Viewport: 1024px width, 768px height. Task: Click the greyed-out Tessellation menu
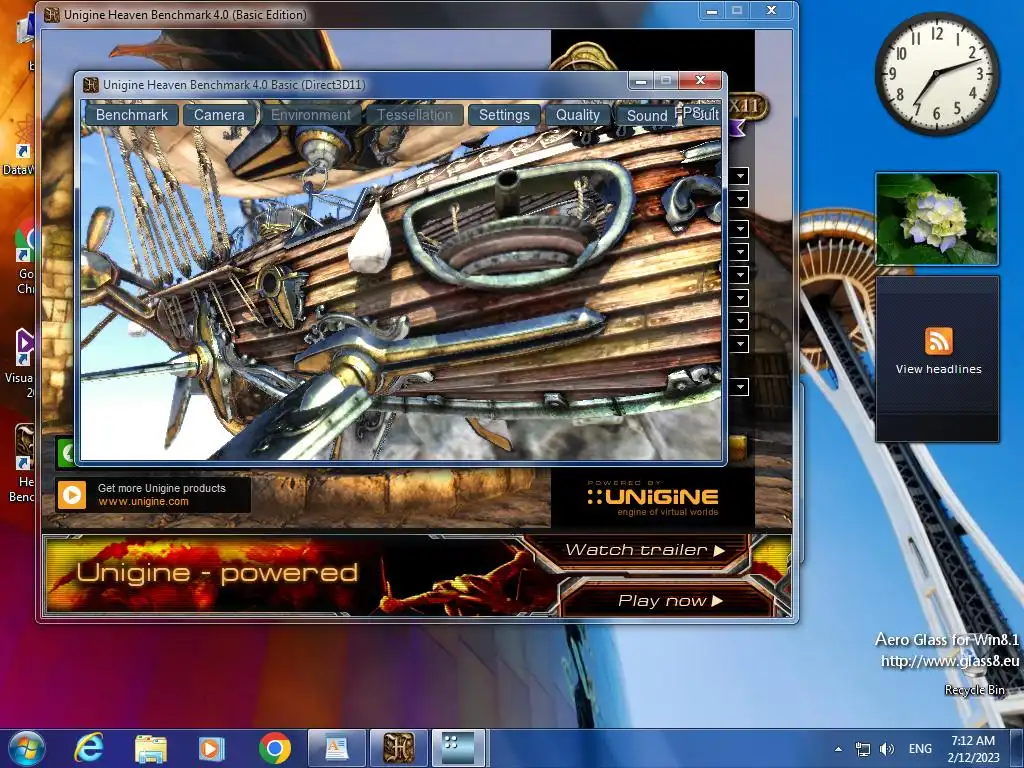point(414,115)
